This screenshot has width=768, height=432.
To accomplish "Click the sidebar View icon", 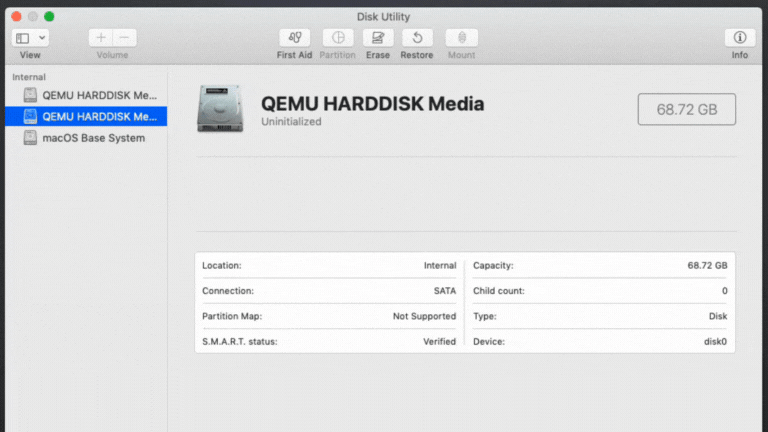I will (23, 38).
